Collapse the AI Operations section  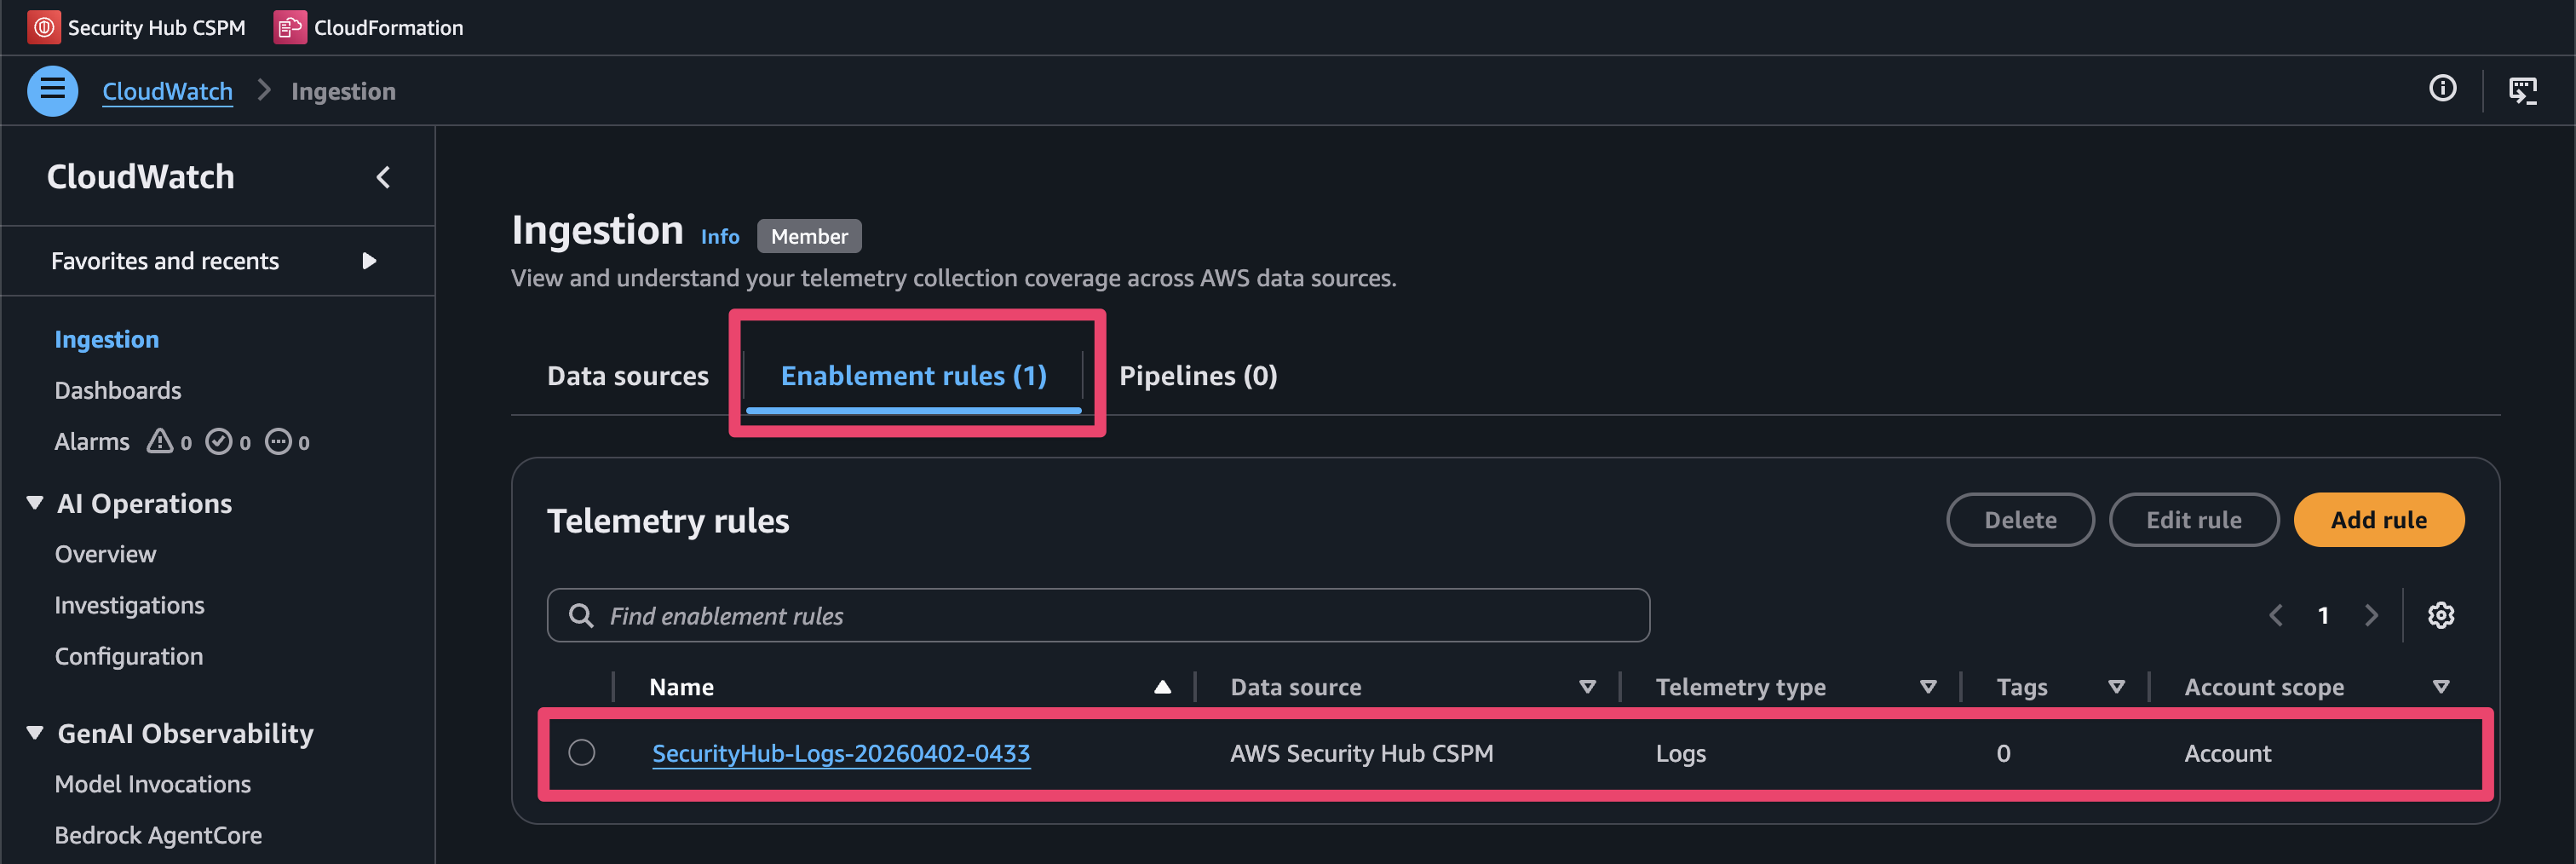pyautogui.click(x=35, y=503)
